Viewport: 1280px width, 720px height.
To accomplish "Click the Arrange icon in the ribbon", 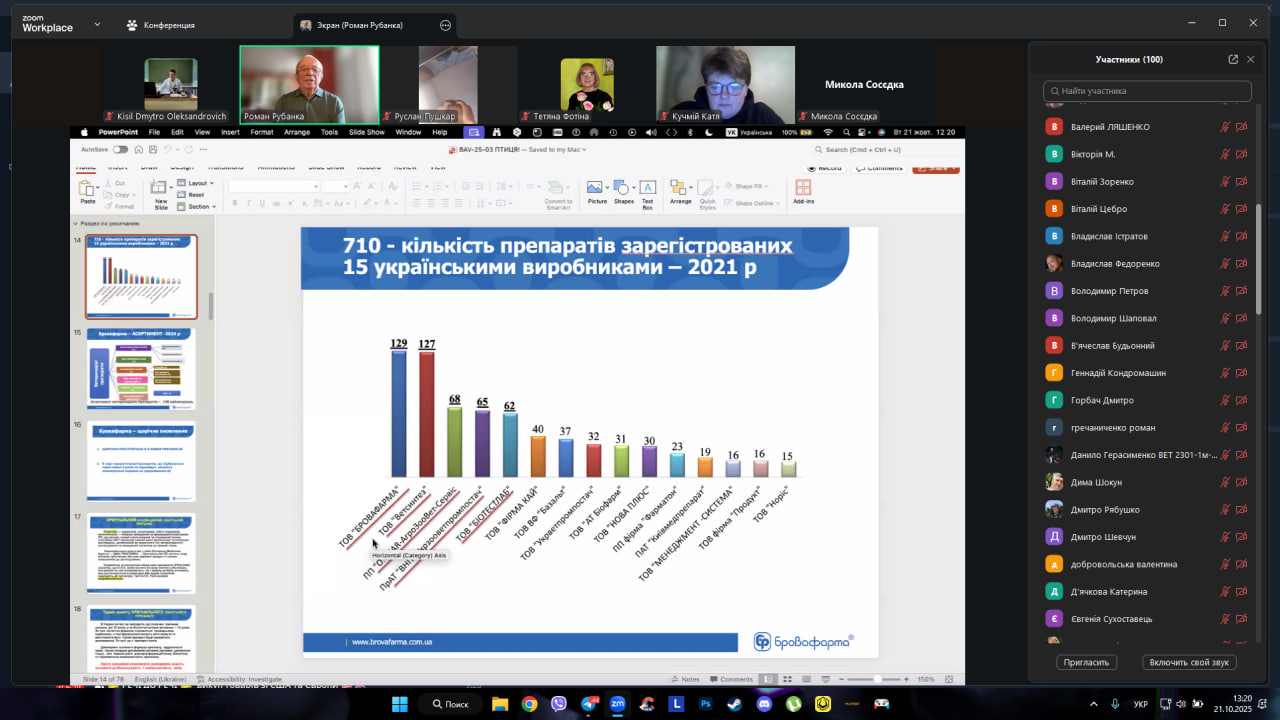I will [680, 188].
